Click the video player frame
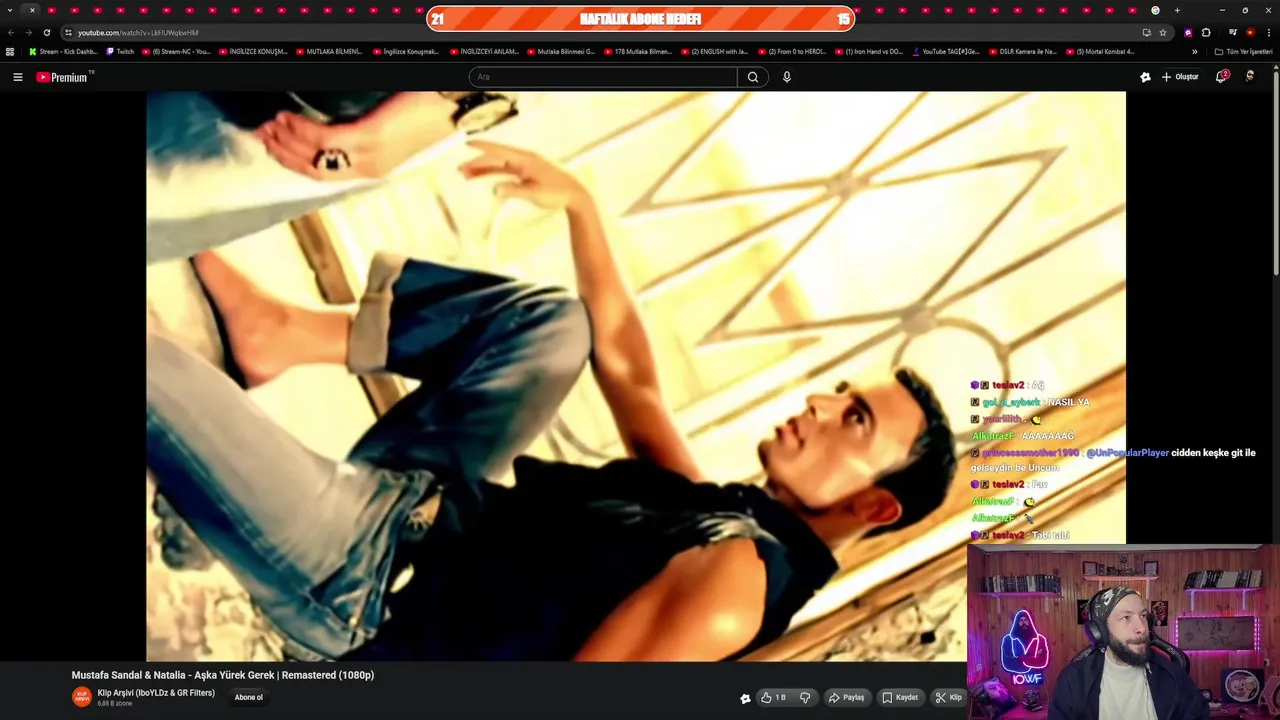The width and height of the screenshot is (1280, 720). 636,376
